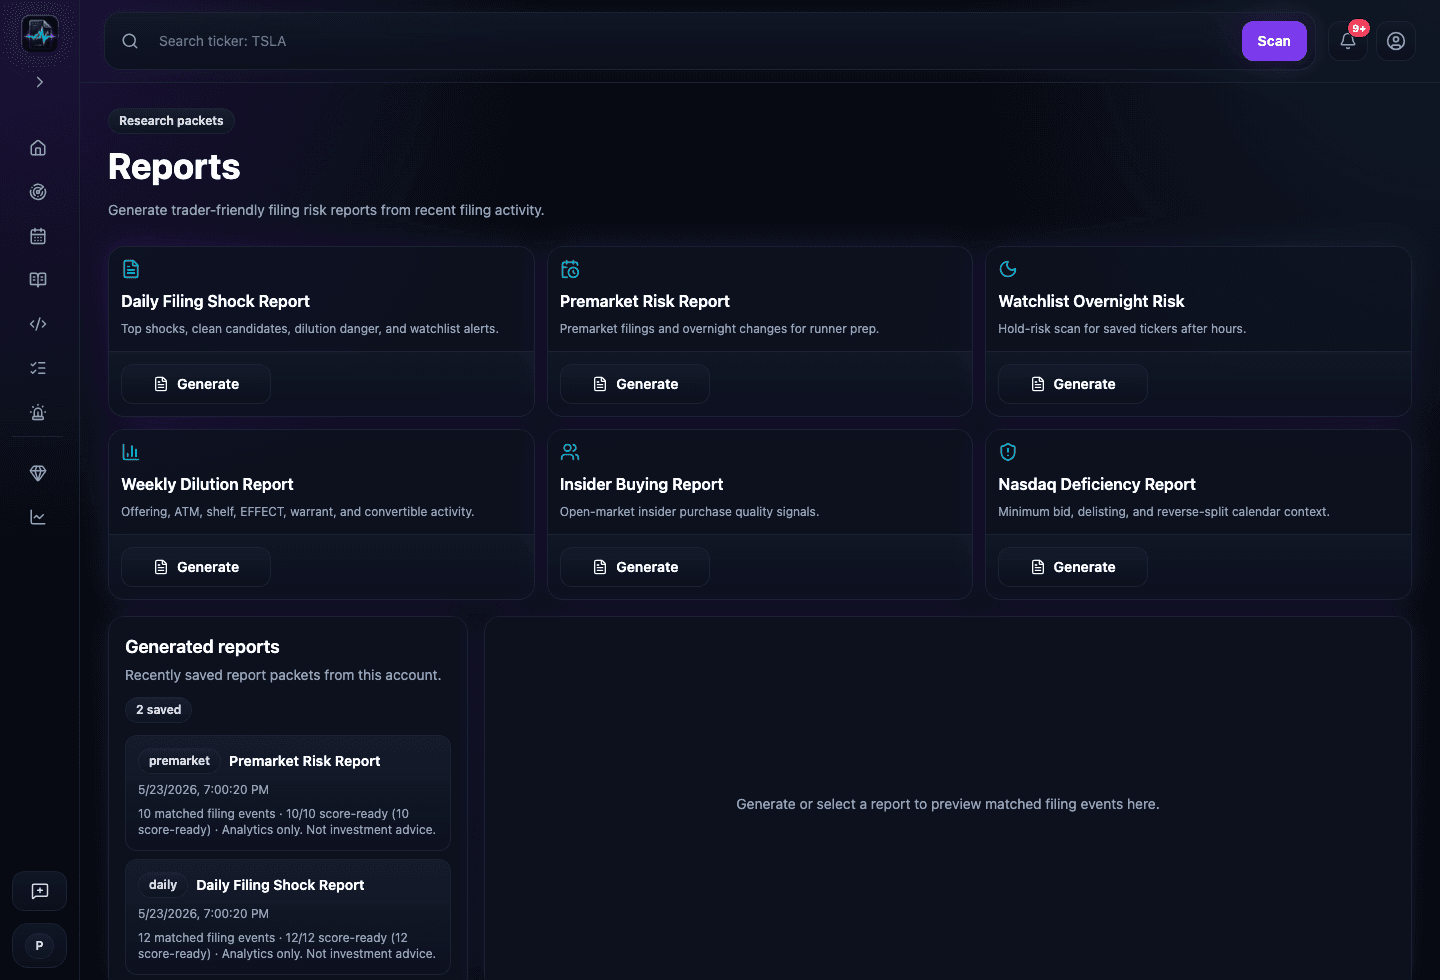Click the Watchlist Overnight Risk moon icon

[1008, 269]
